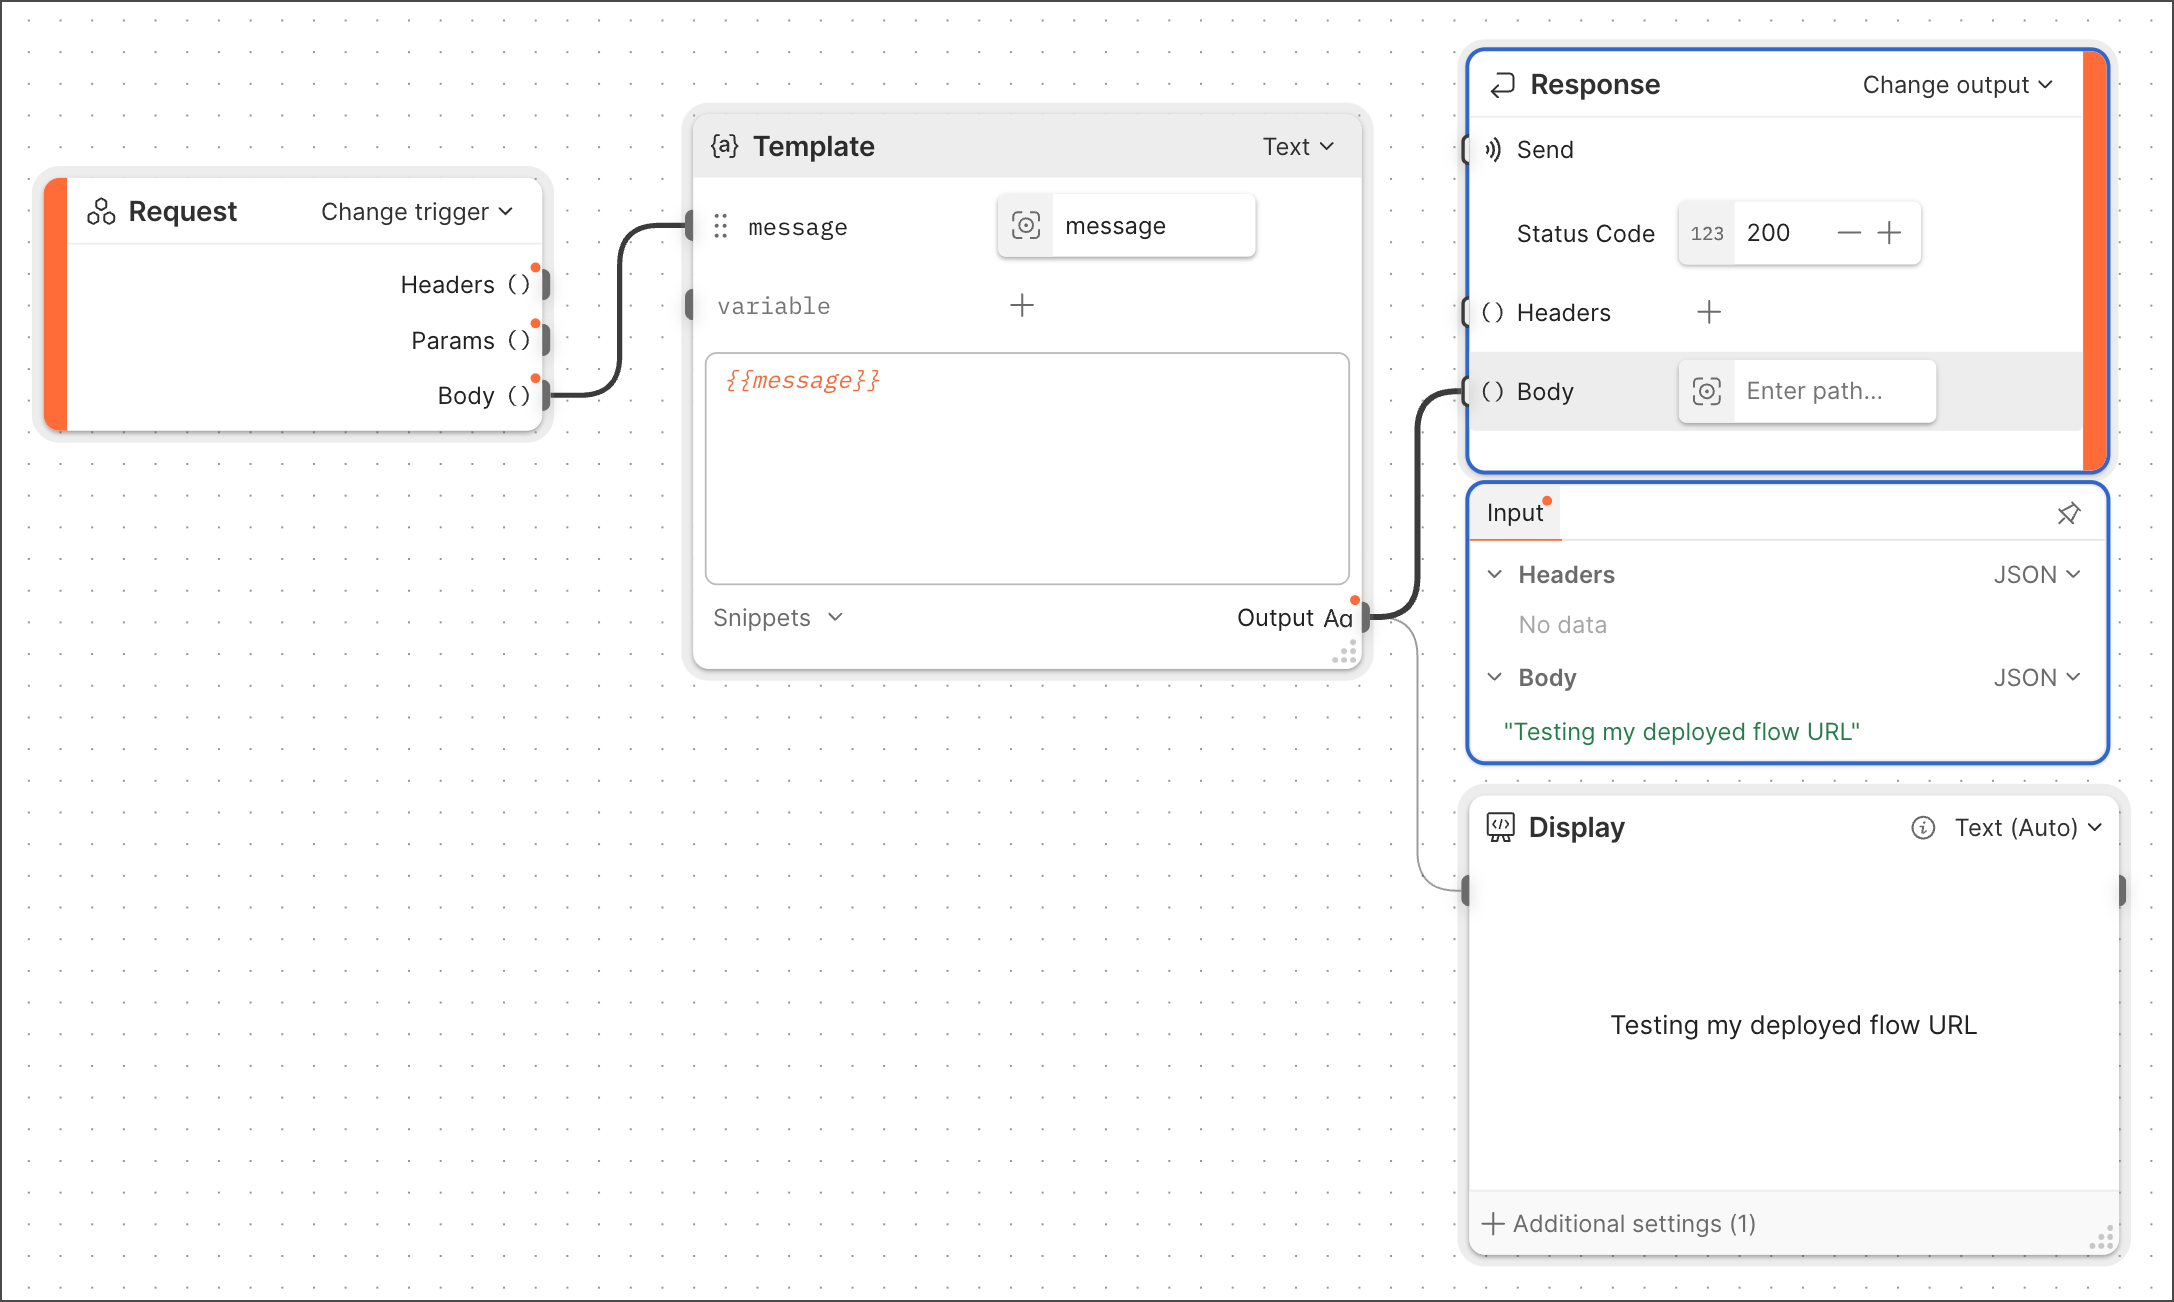
Task: Select the Input tab
Action: [1515, 513]
